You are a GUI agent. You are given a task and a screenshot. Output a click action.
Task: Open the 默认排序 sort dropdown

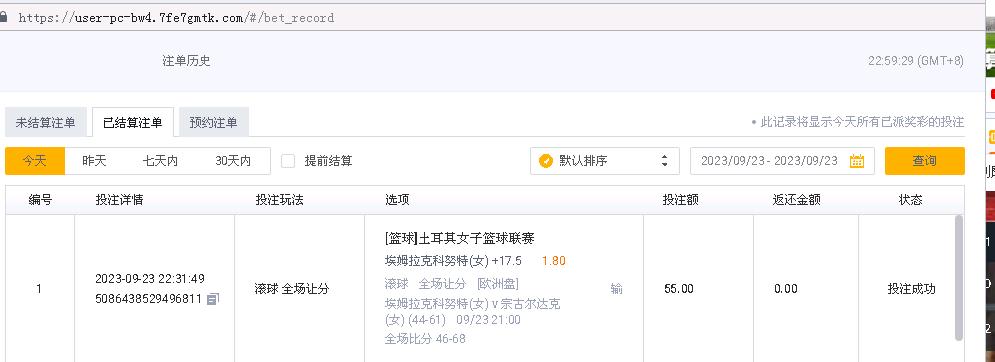[605, 161]
